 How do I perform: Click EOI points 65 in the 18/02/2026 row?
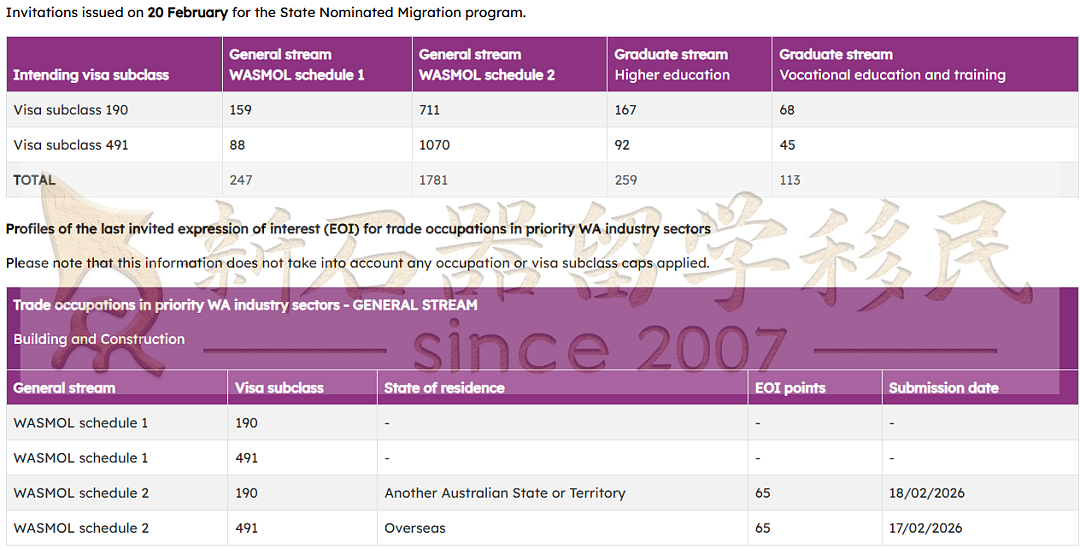pos(762,493)
